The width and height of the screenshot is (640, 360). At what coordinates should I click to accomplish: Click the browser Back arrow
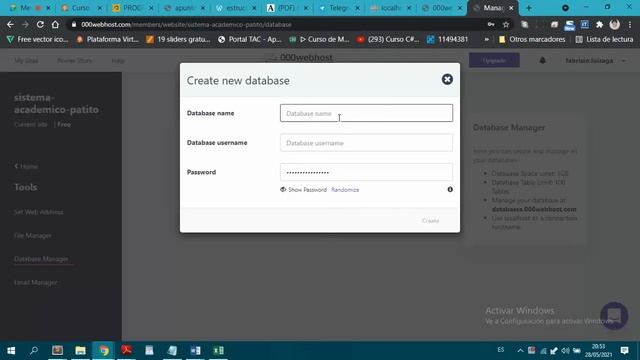tap(10, 24)
